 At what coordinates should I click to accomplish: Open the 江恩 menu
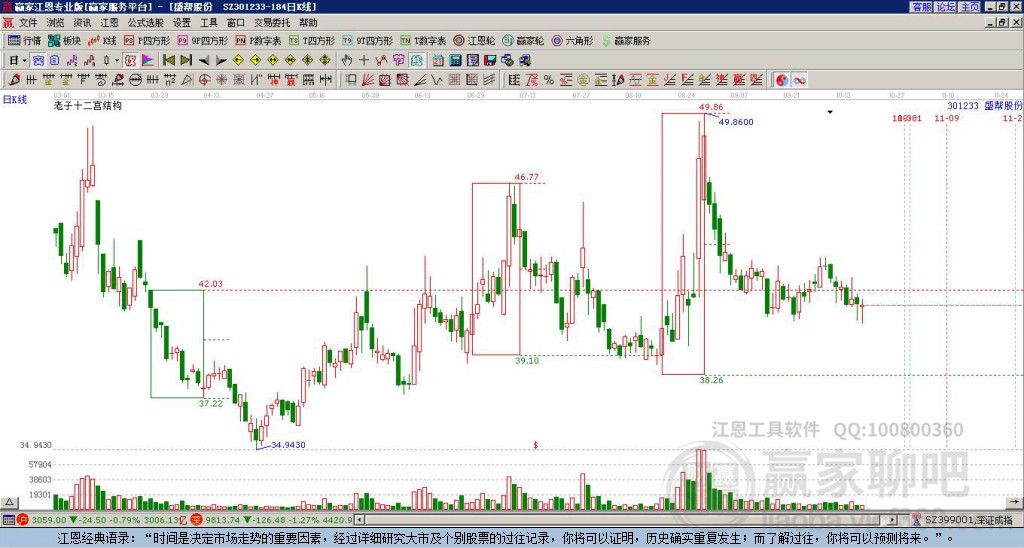110,23
